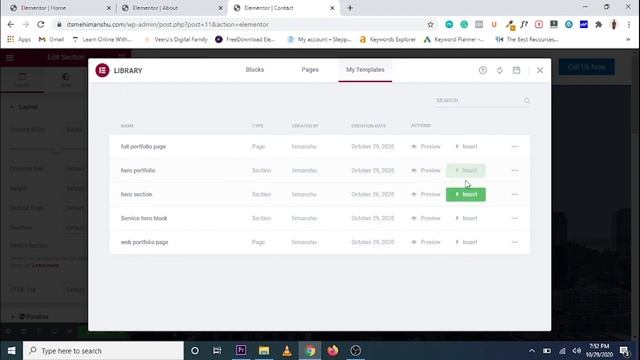Open the Chrome three-dot menu
The image size is (640, 360).
coord(629,24)
